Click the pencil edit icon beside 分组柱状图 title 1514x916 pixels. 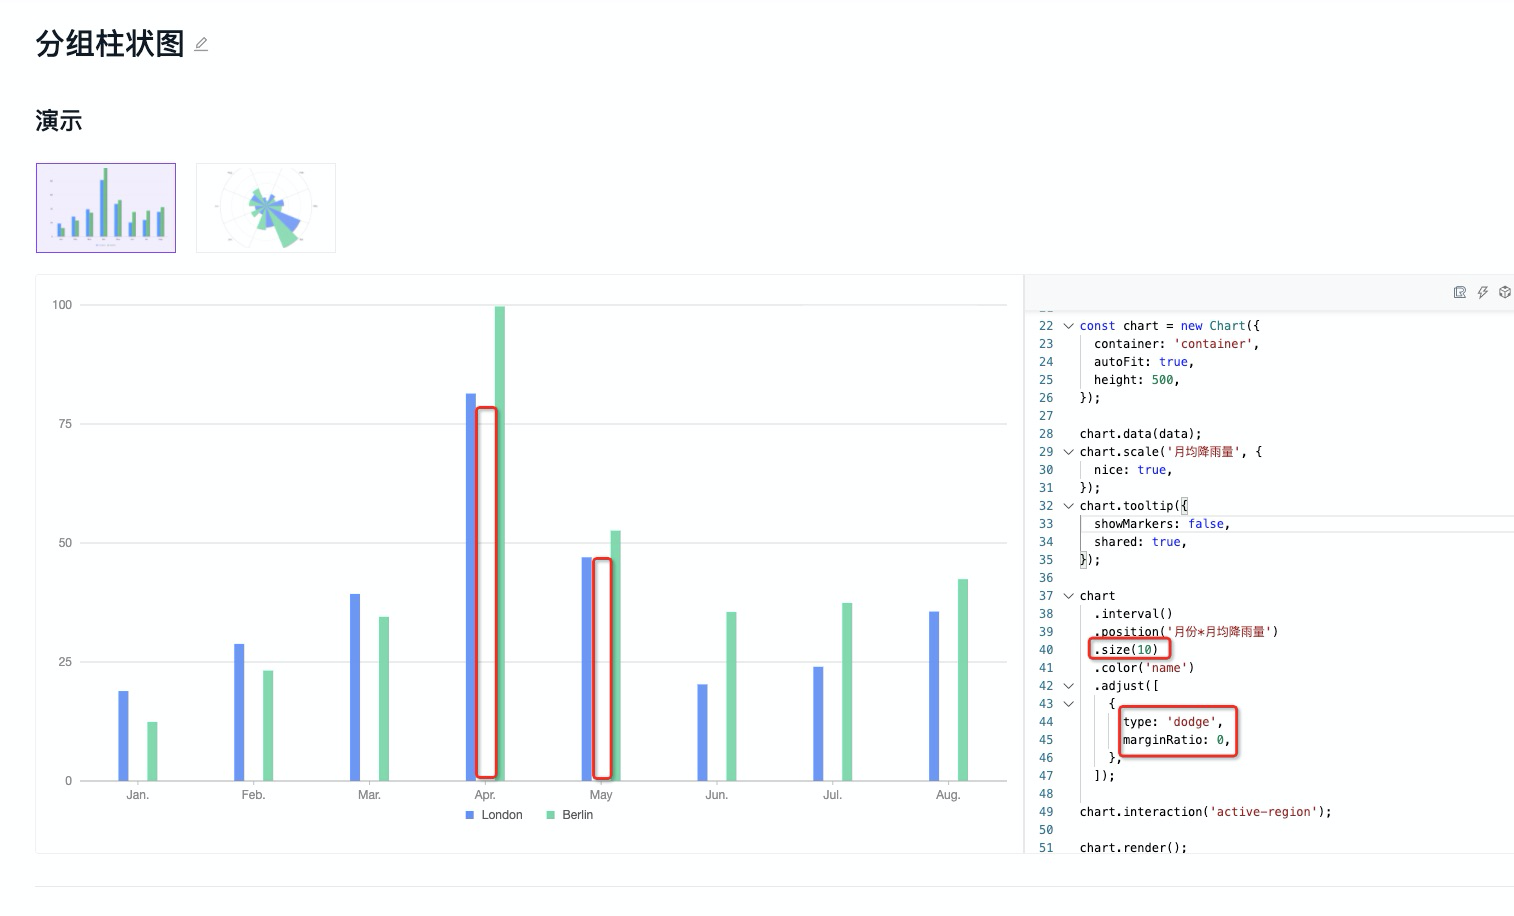[x=201, y=44]
